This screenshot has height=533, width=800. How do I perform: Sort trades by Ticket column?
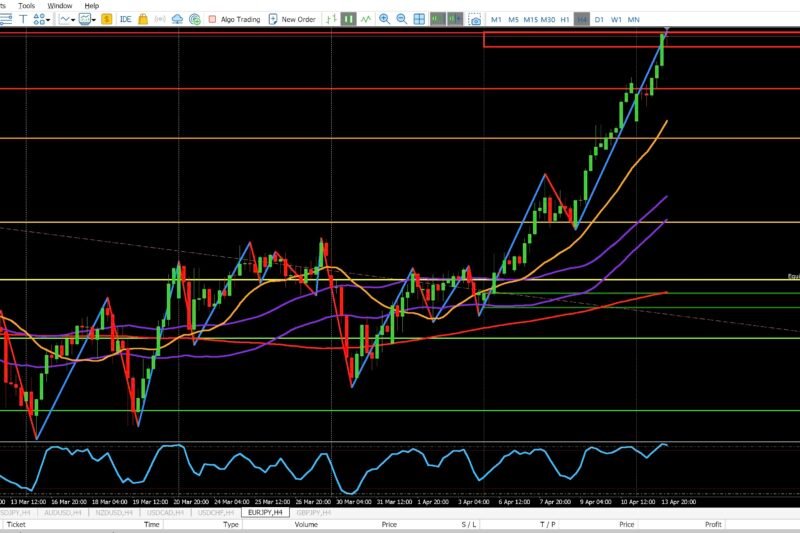pos(16,524)
